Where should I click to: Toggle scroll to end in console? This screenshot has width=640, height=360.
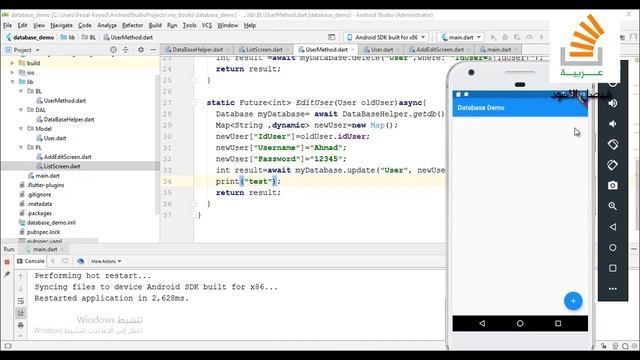point(21,313)
